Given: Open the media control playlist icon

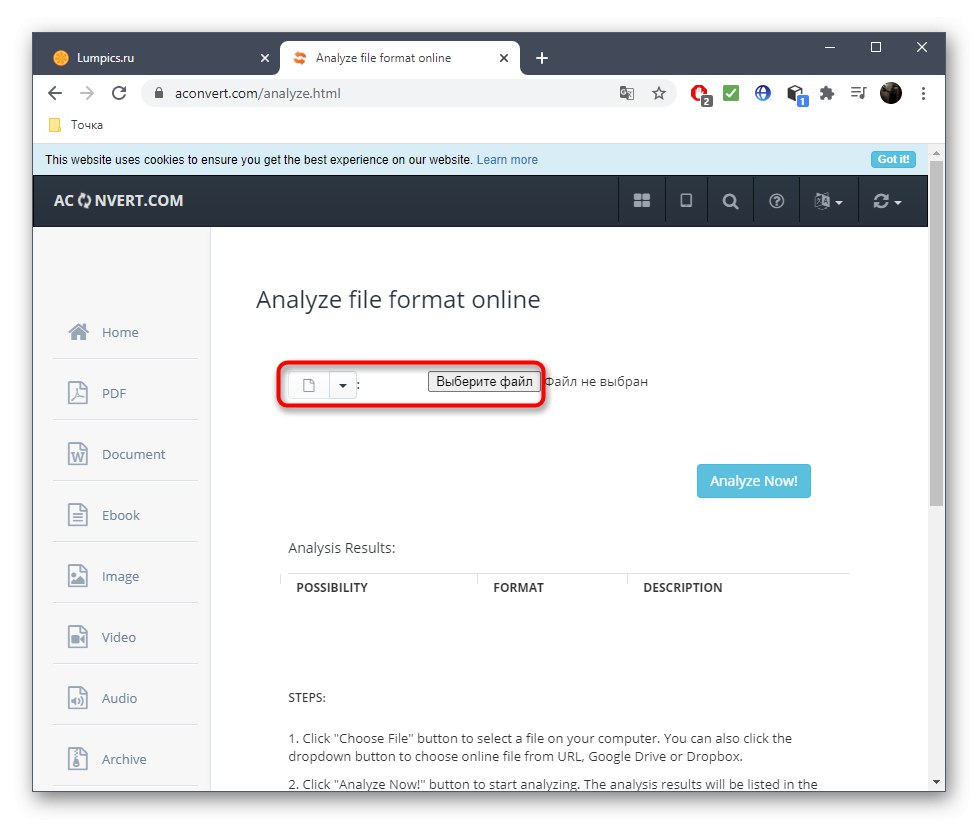Looking at the screenshot, I should coord(859,94).
